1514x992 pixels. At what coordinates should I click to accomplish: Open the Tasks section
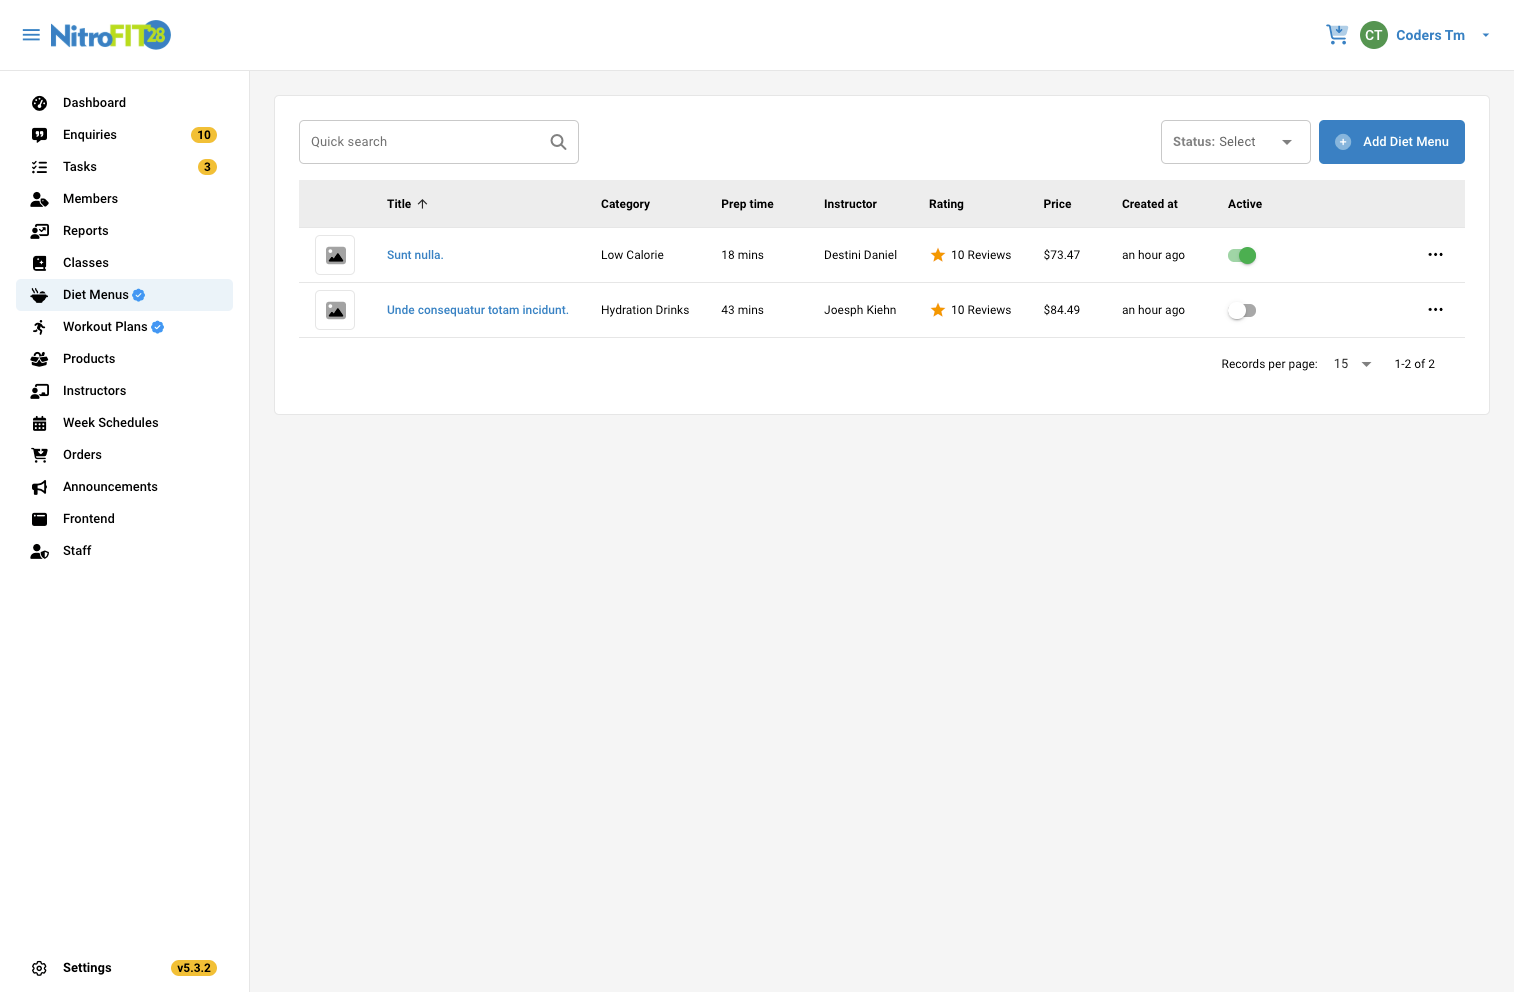click(80, 166)
